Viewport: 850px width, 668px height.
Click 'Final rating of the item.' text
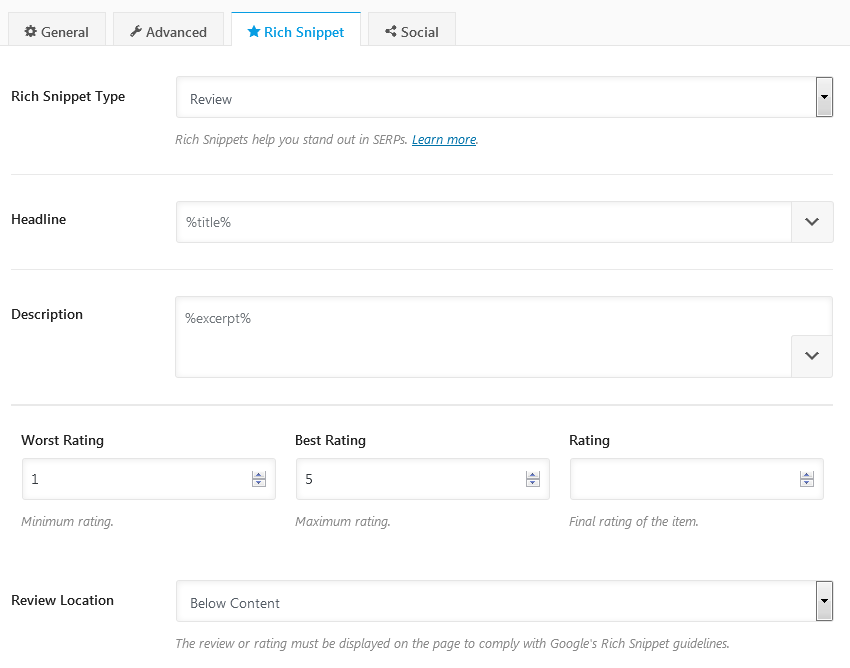pyautogui.click(x=634, y=522)
